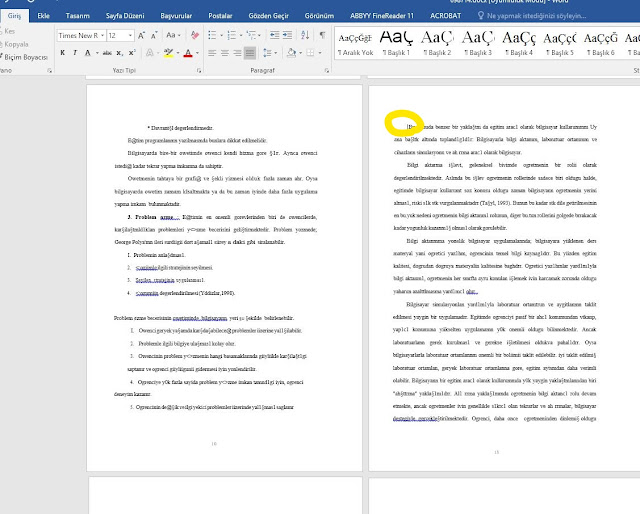The width and height of the screenshot is (640, 514).
Task: Insert bulleted list
Action: click(212, 35)
